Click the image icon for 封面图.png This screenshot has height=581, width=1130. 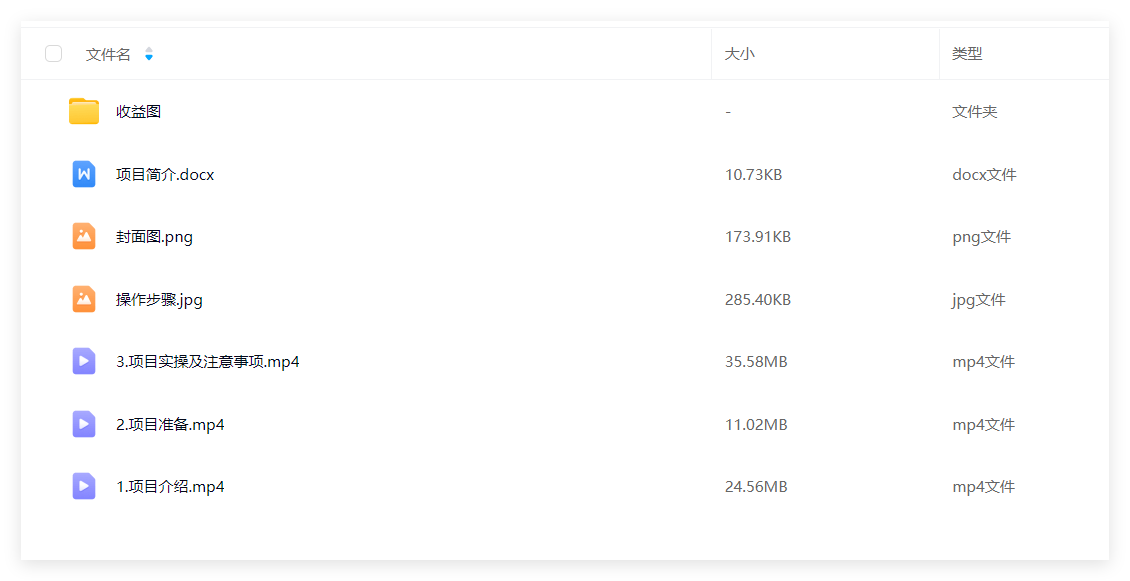pyautogui.click(x=84, y=236)
